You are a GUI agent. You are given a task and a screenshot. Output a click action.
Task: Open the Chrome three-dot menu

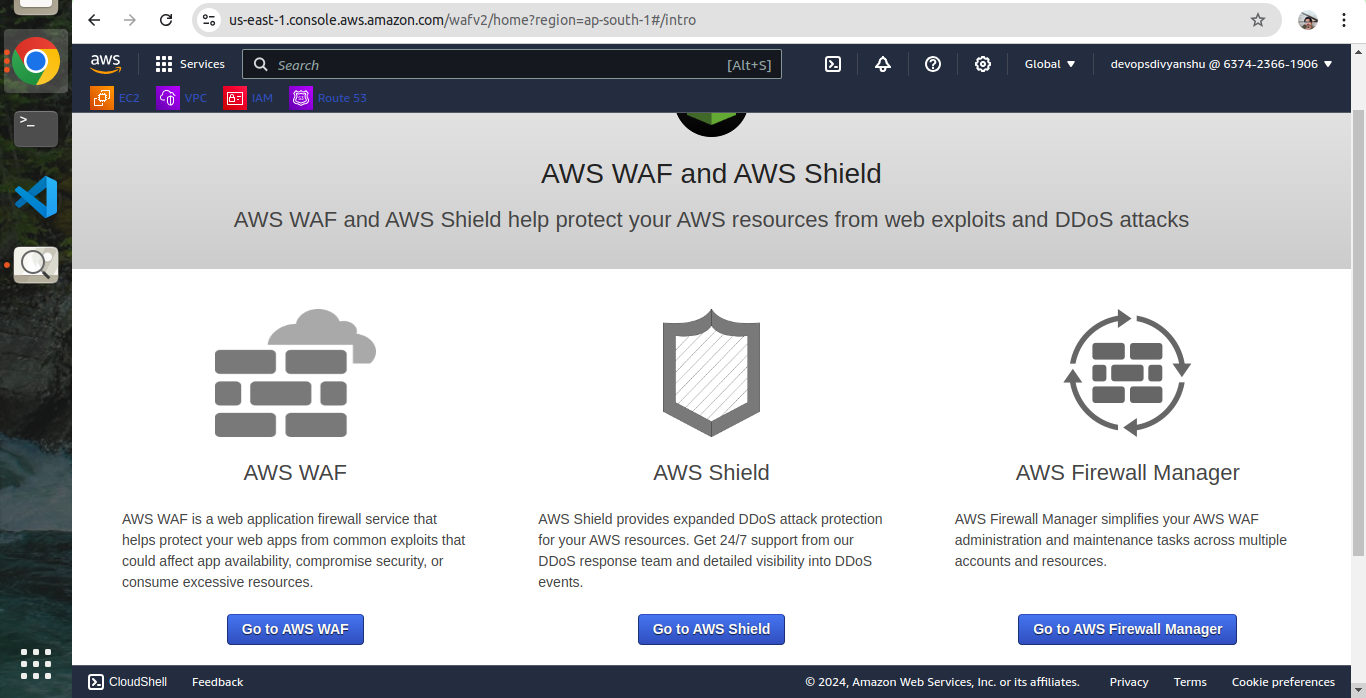[1344, 20]
